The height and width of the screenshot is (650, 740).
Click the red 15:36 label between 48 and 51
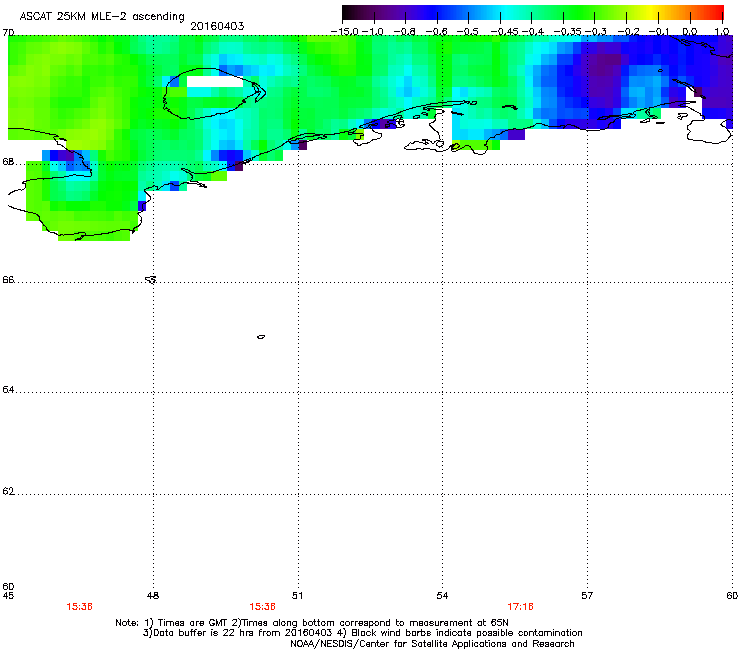click(262, 607)
